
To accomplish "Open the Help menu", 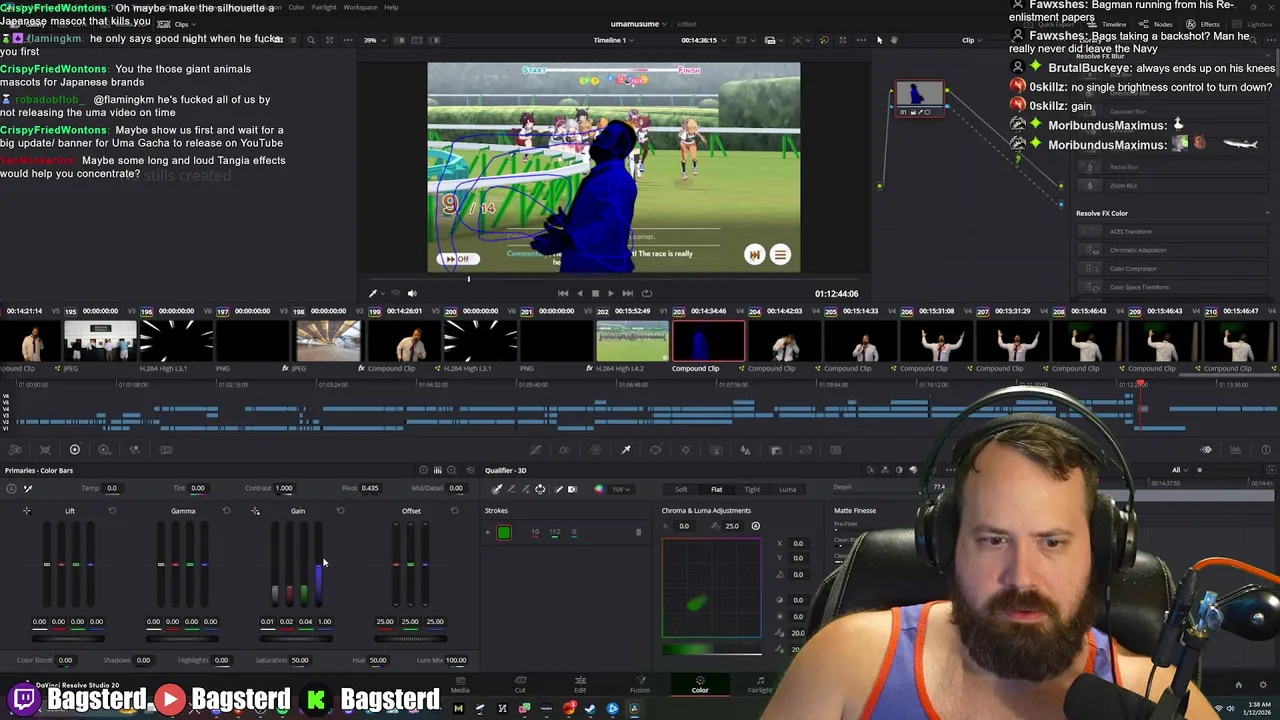I will click(391, 7).
